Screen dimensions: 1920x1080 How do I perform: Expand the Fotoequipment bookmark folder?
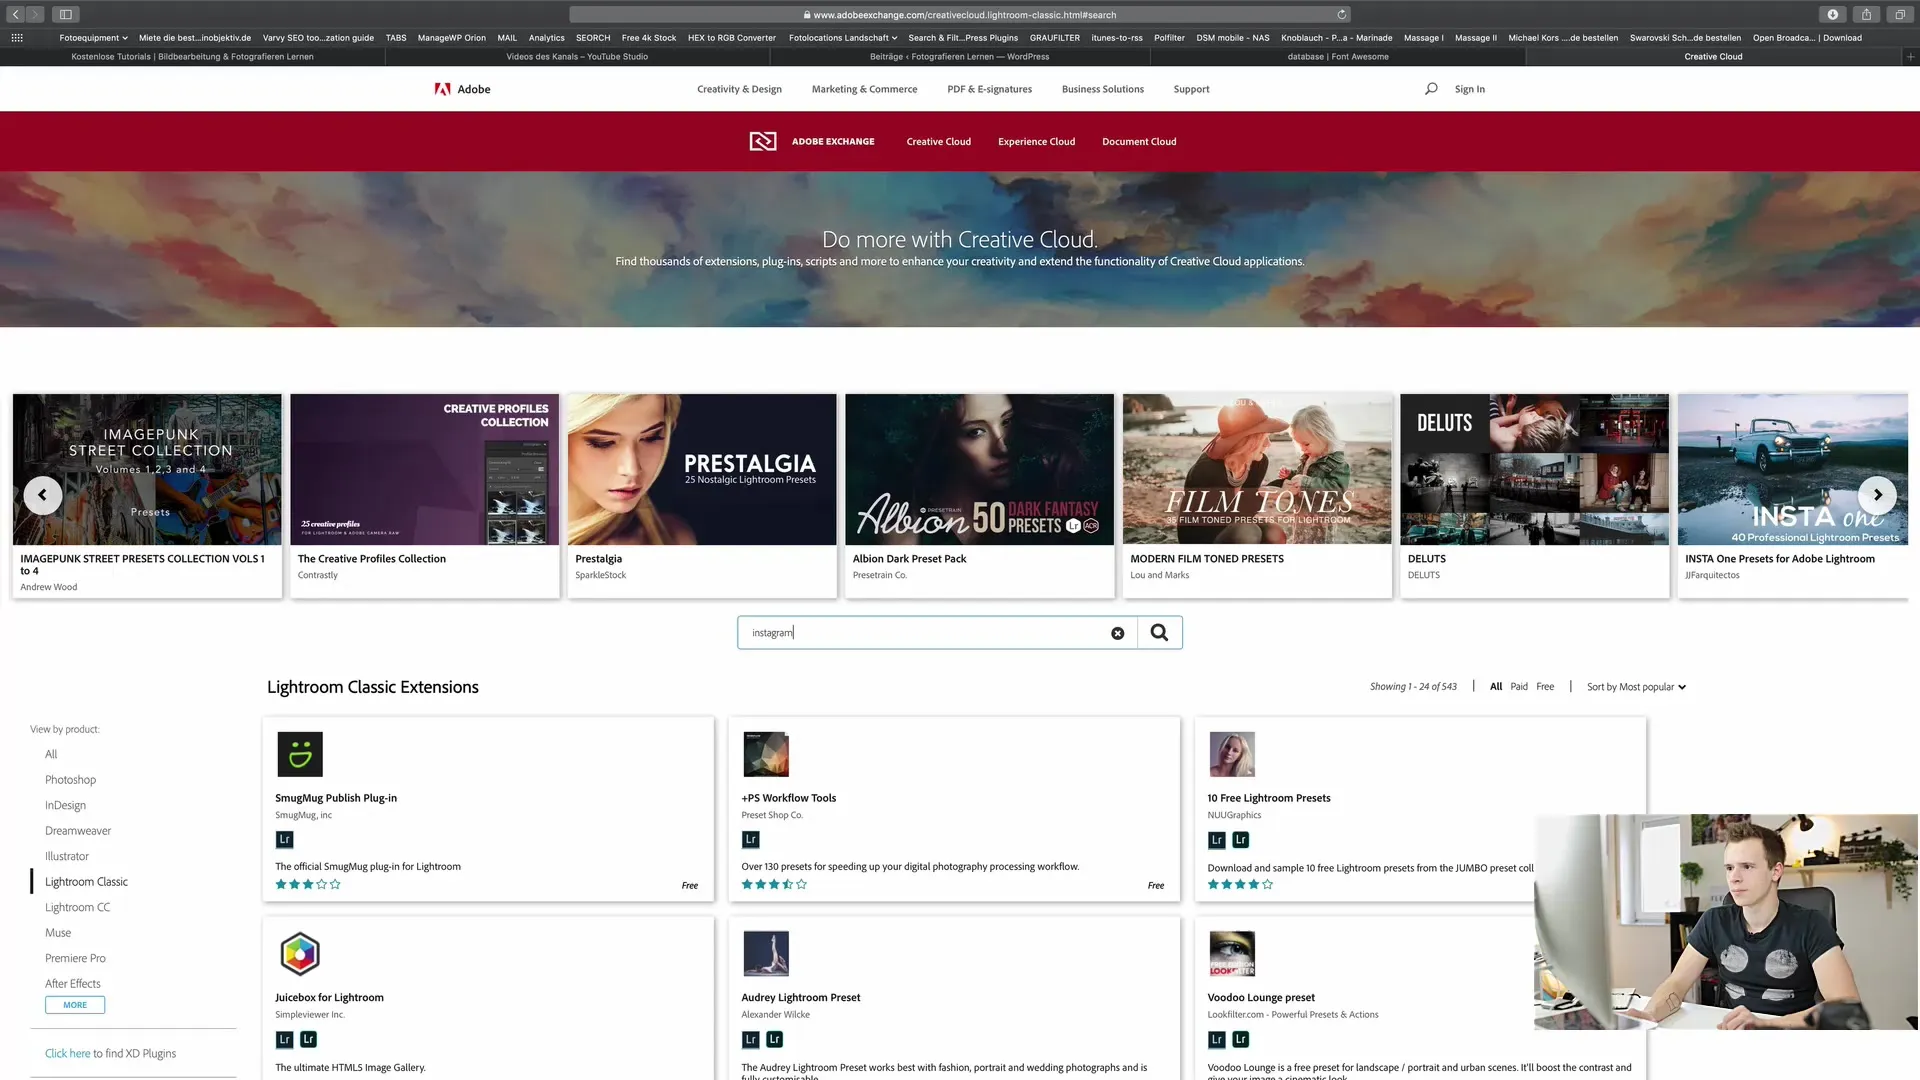94,37
